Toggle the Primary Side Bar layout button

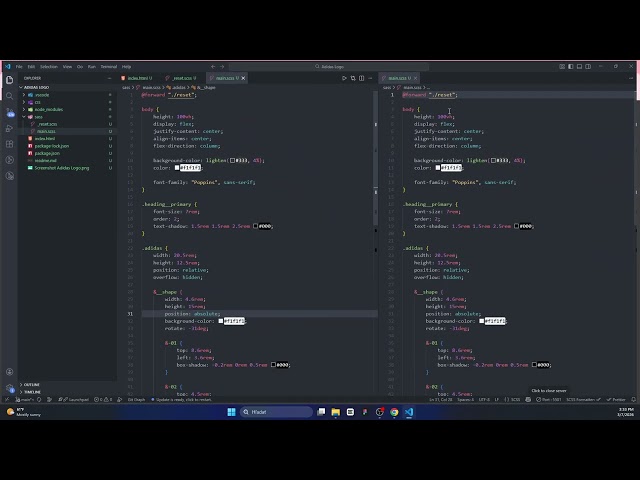click(571, 67)
